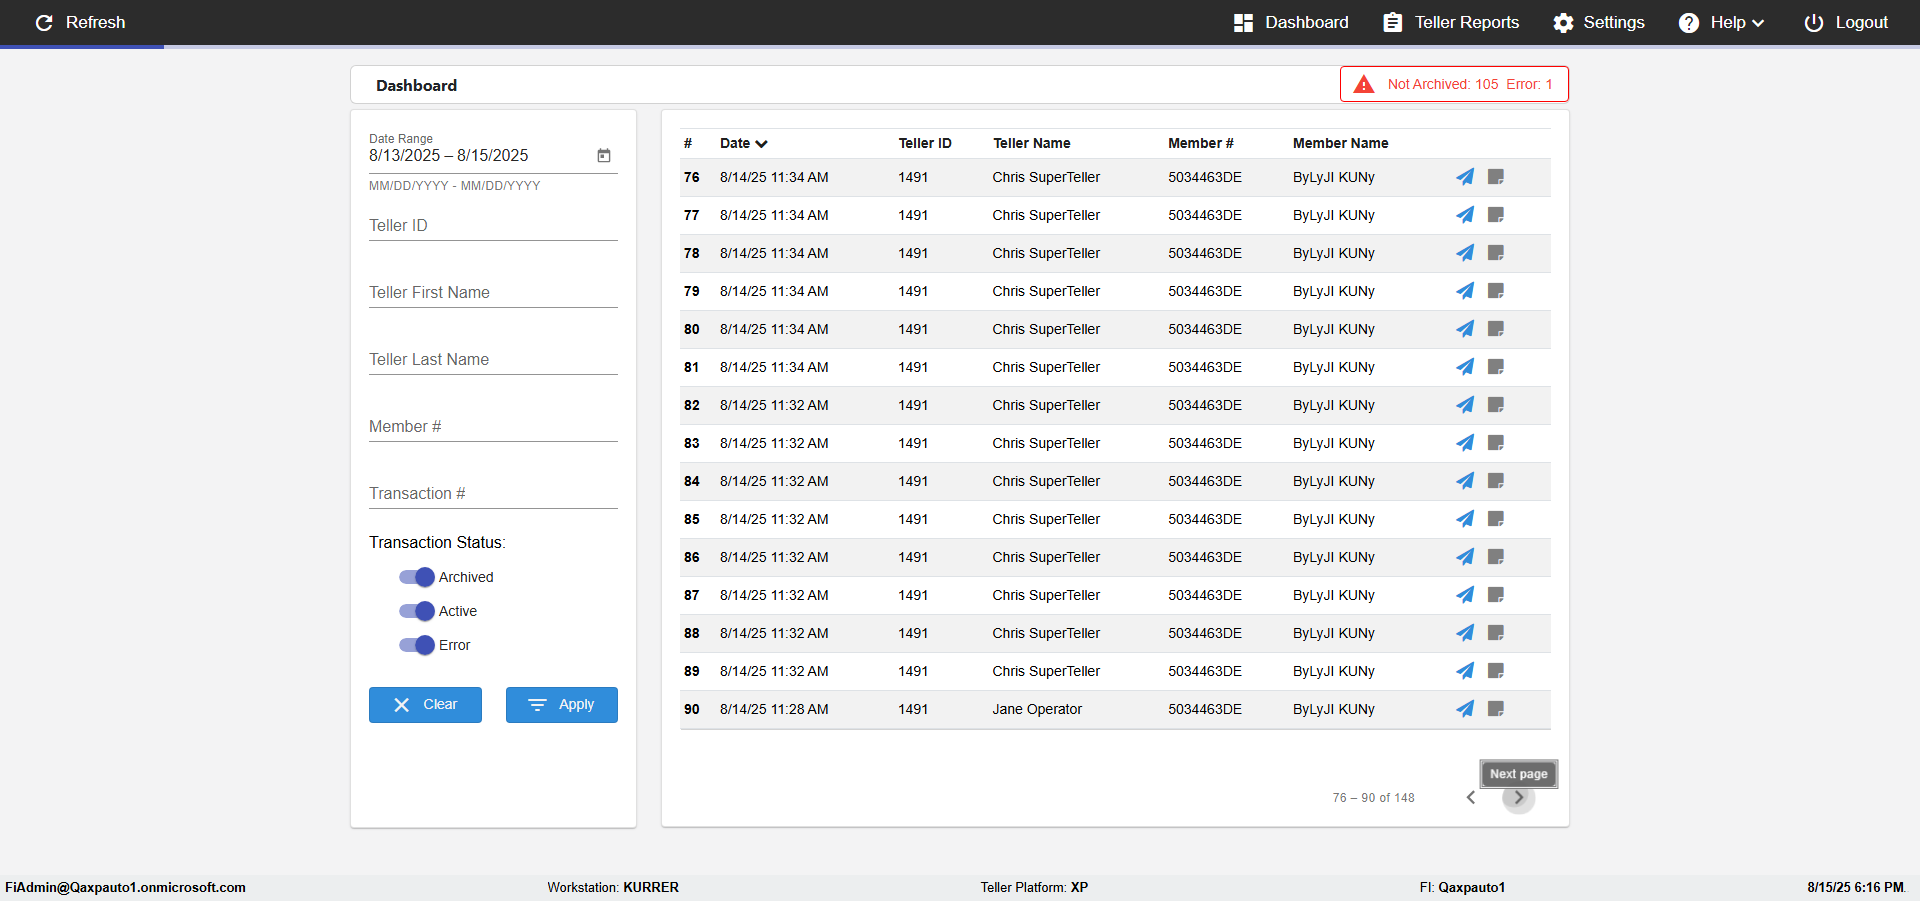The image size is (1920, 901).
Task: Click the FI: Qaxpauto1 status entry
Action: (x=1462, y=887)
